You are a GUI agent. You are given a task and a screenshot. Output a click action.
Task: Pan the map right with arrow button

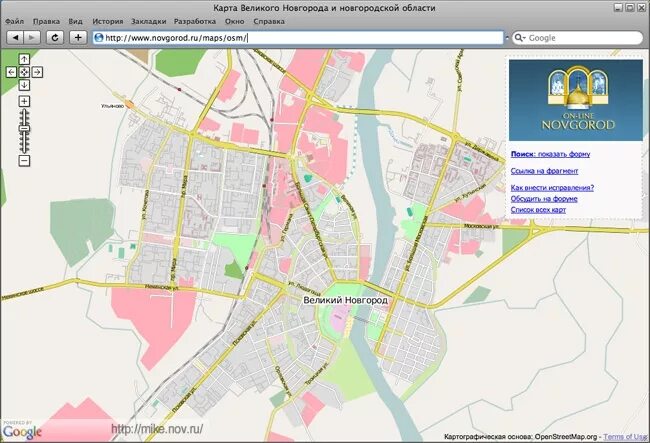coord(37,72)
